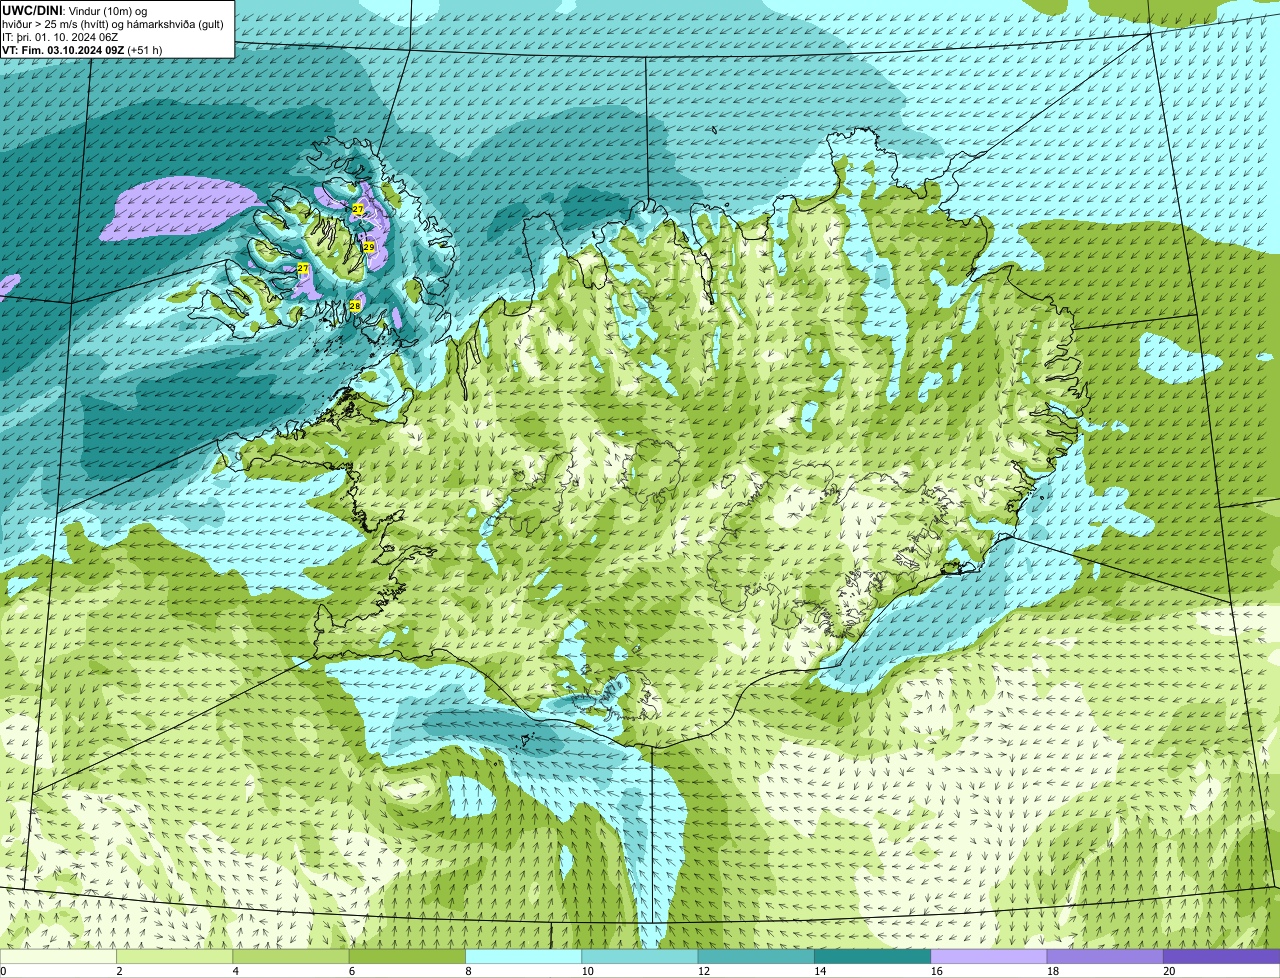Click the colorbar label "6"

pyautogui.click(x=352, y=971)
